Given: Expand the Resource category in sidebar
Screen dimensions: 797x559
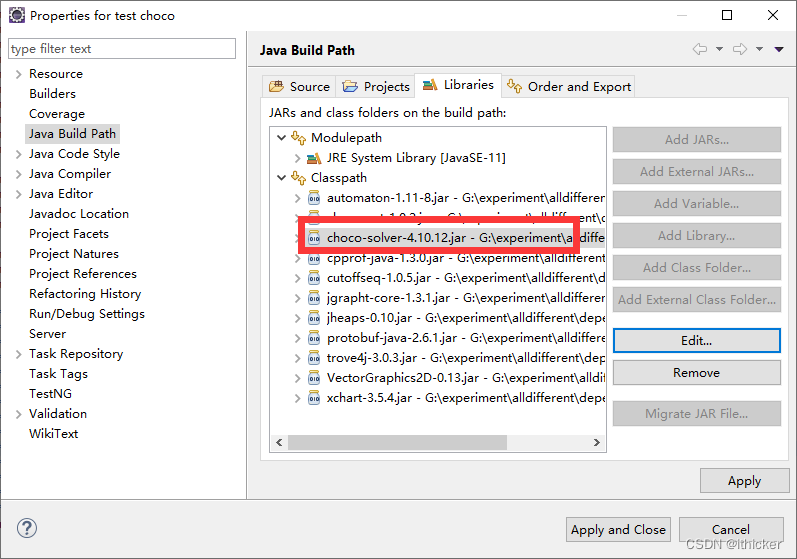Looking at the screenshot, I should 18,74.
